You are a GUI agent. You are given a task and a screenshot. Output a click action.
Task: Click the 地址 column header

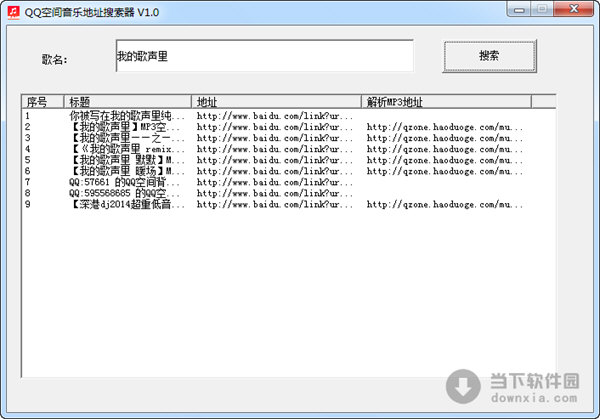(x=276, y=102)
